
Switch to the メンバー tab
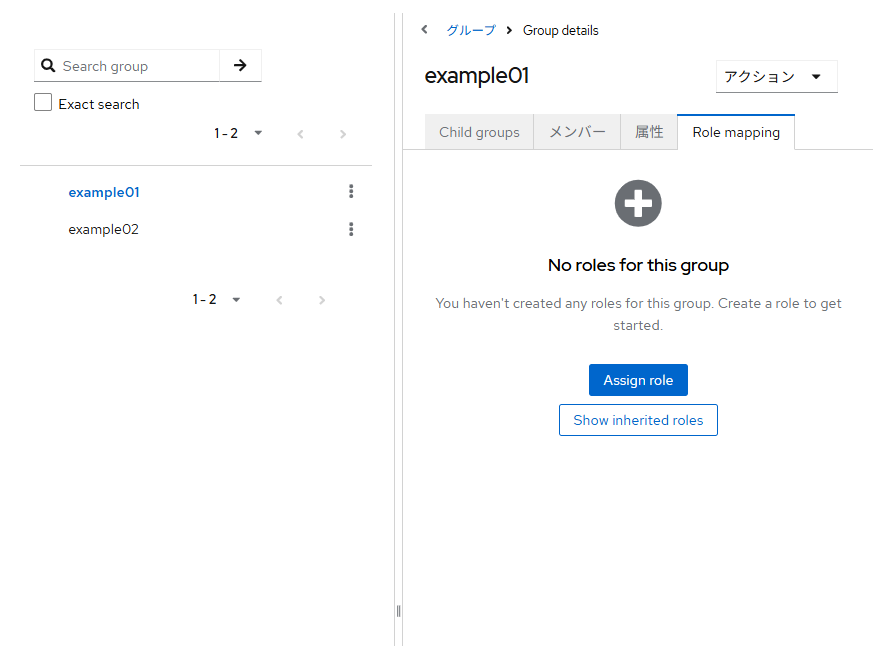[577, 132]
